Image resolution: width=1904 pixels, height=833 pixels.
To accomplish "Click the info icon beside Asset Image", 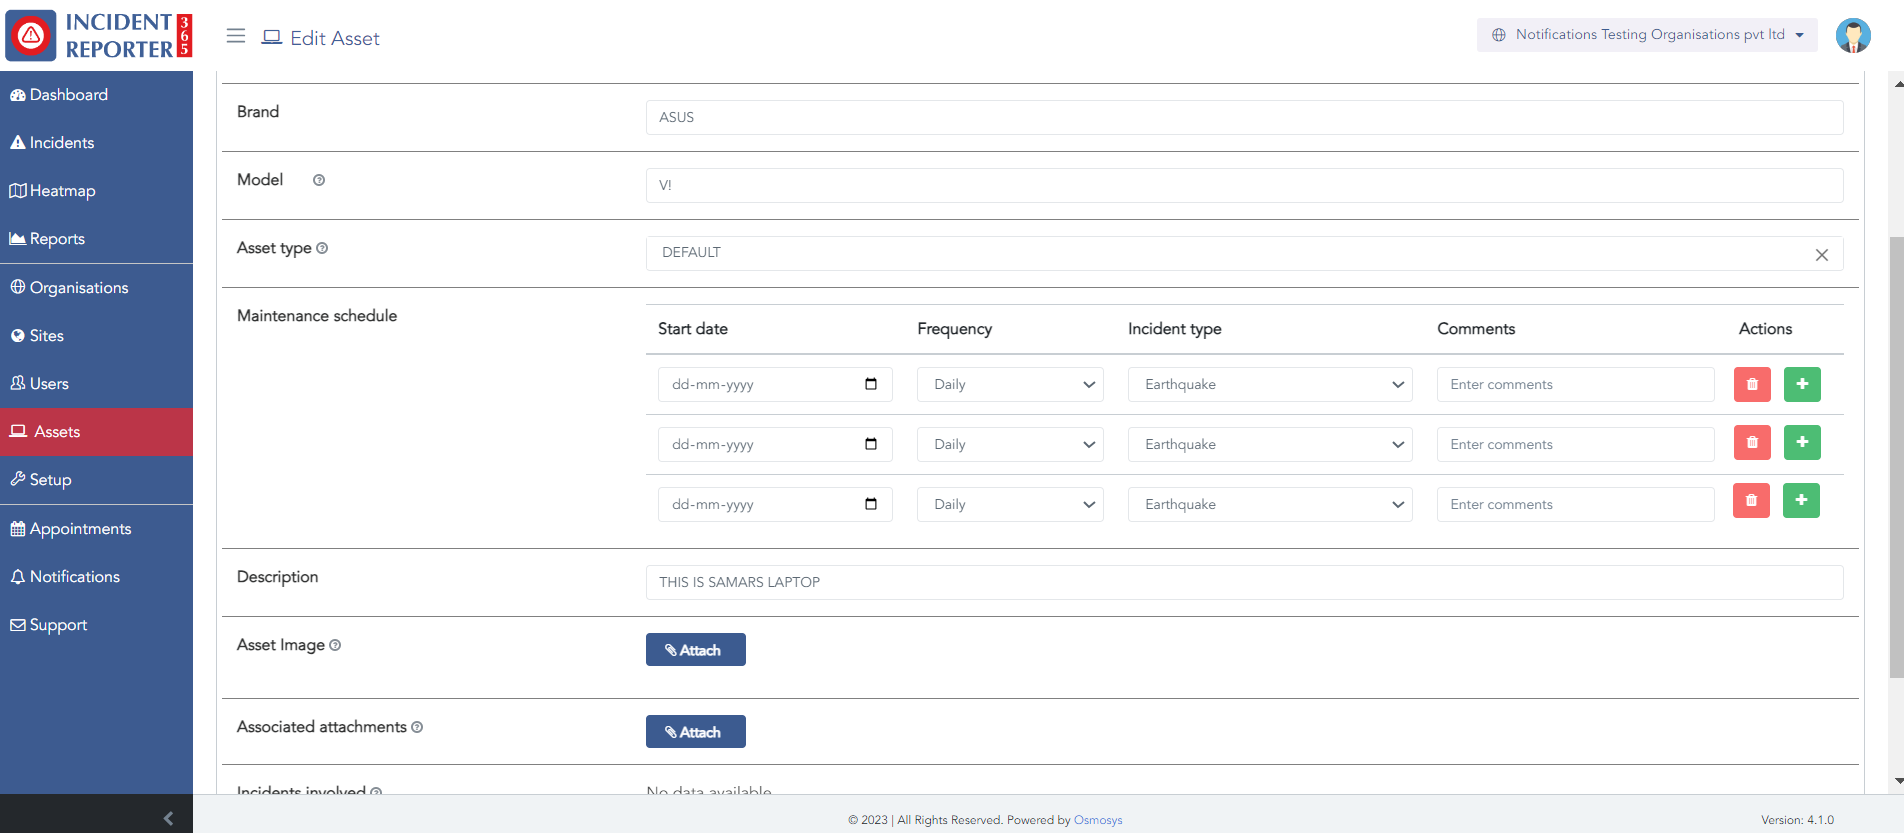I will [x=335, y=645].
